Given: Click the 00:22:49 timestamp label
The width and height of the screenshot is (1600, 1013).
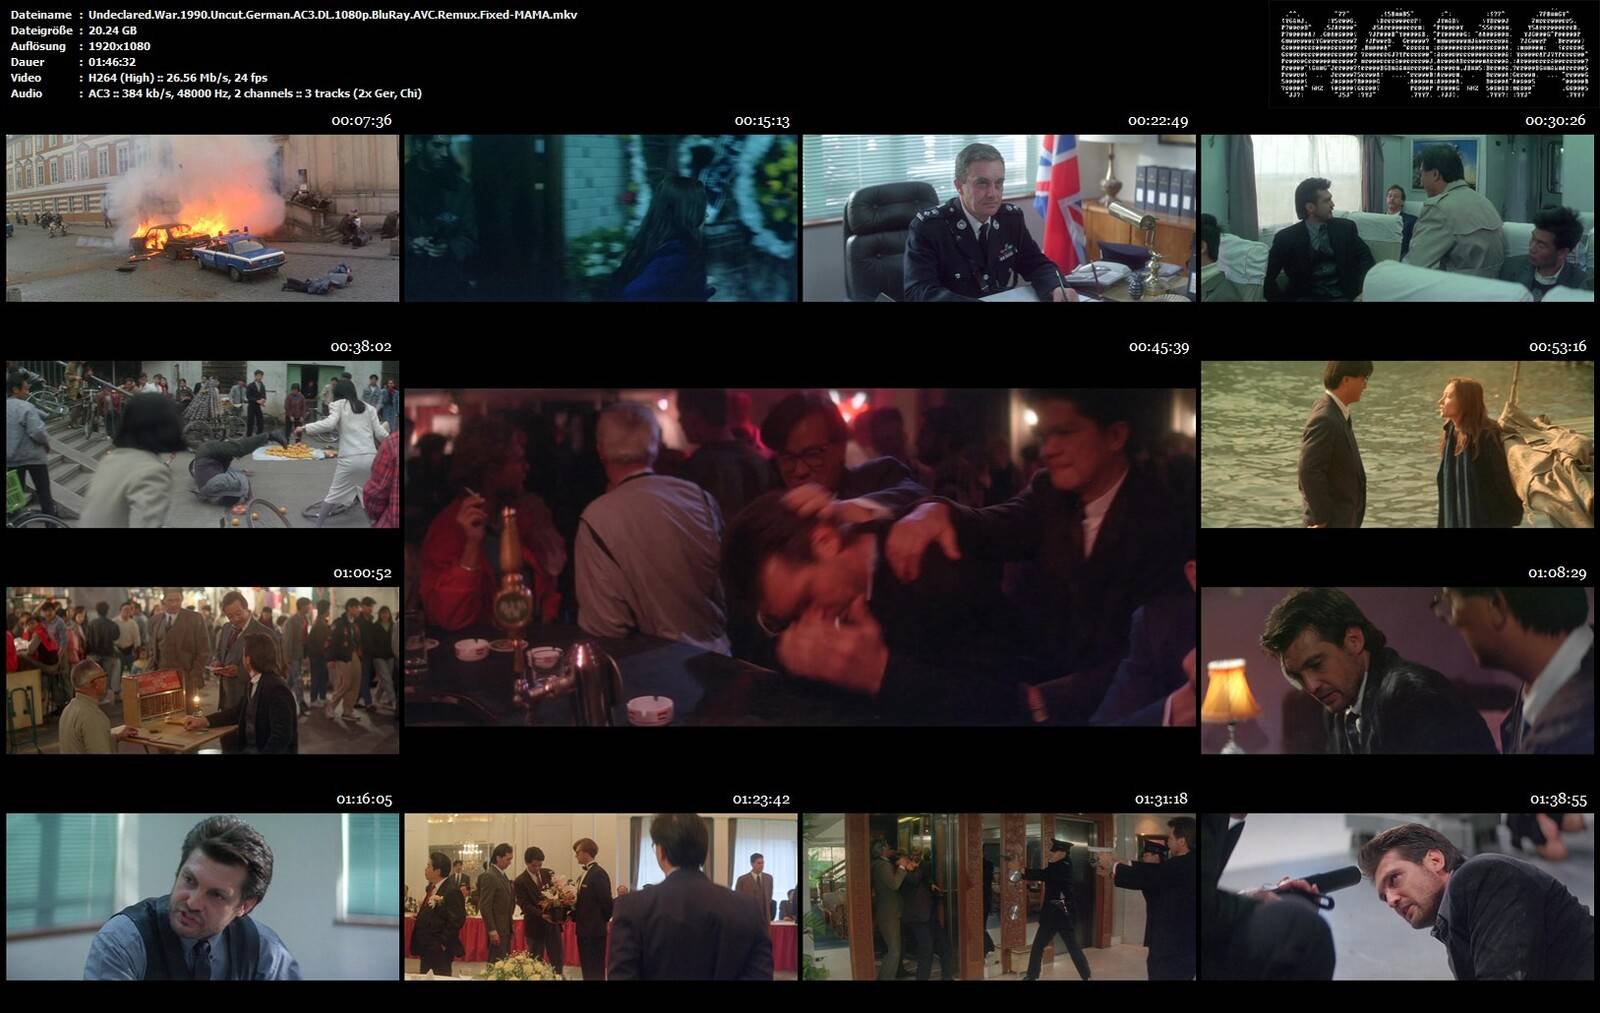Looking at the screenshot, I should [1158, 121].
